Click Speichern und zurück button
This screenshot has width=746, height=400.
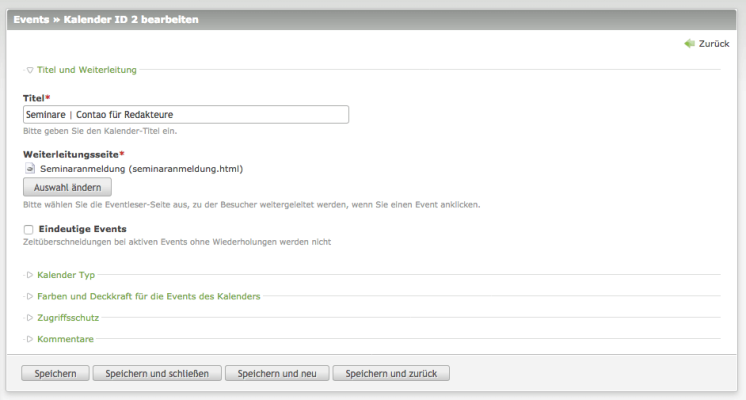pos(392,374)
